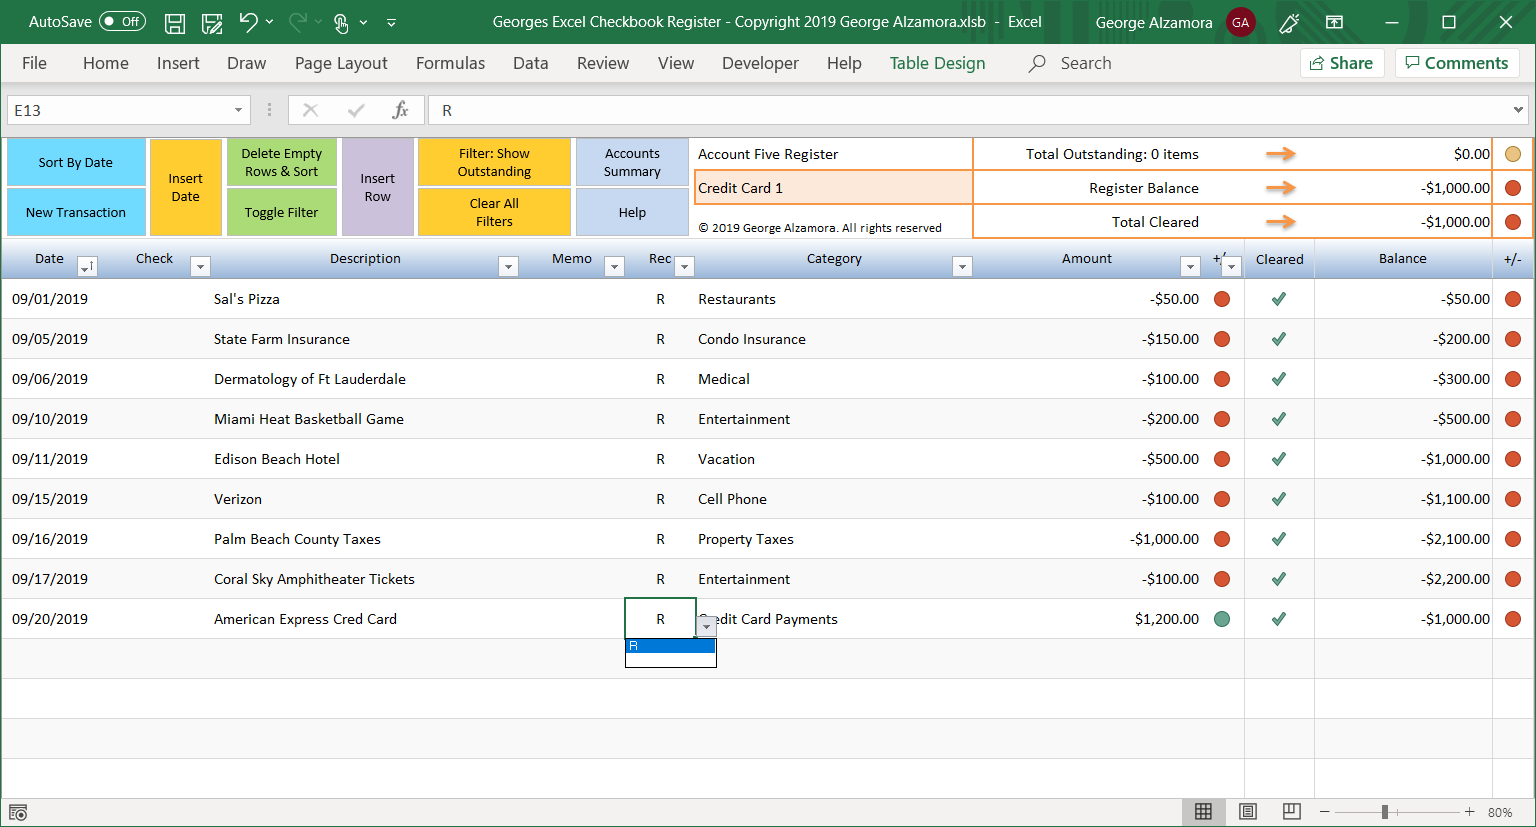
Task: Click the Save icon in Quick Access Toolbar
Action: pyautogui.click(x=175, y=23)
